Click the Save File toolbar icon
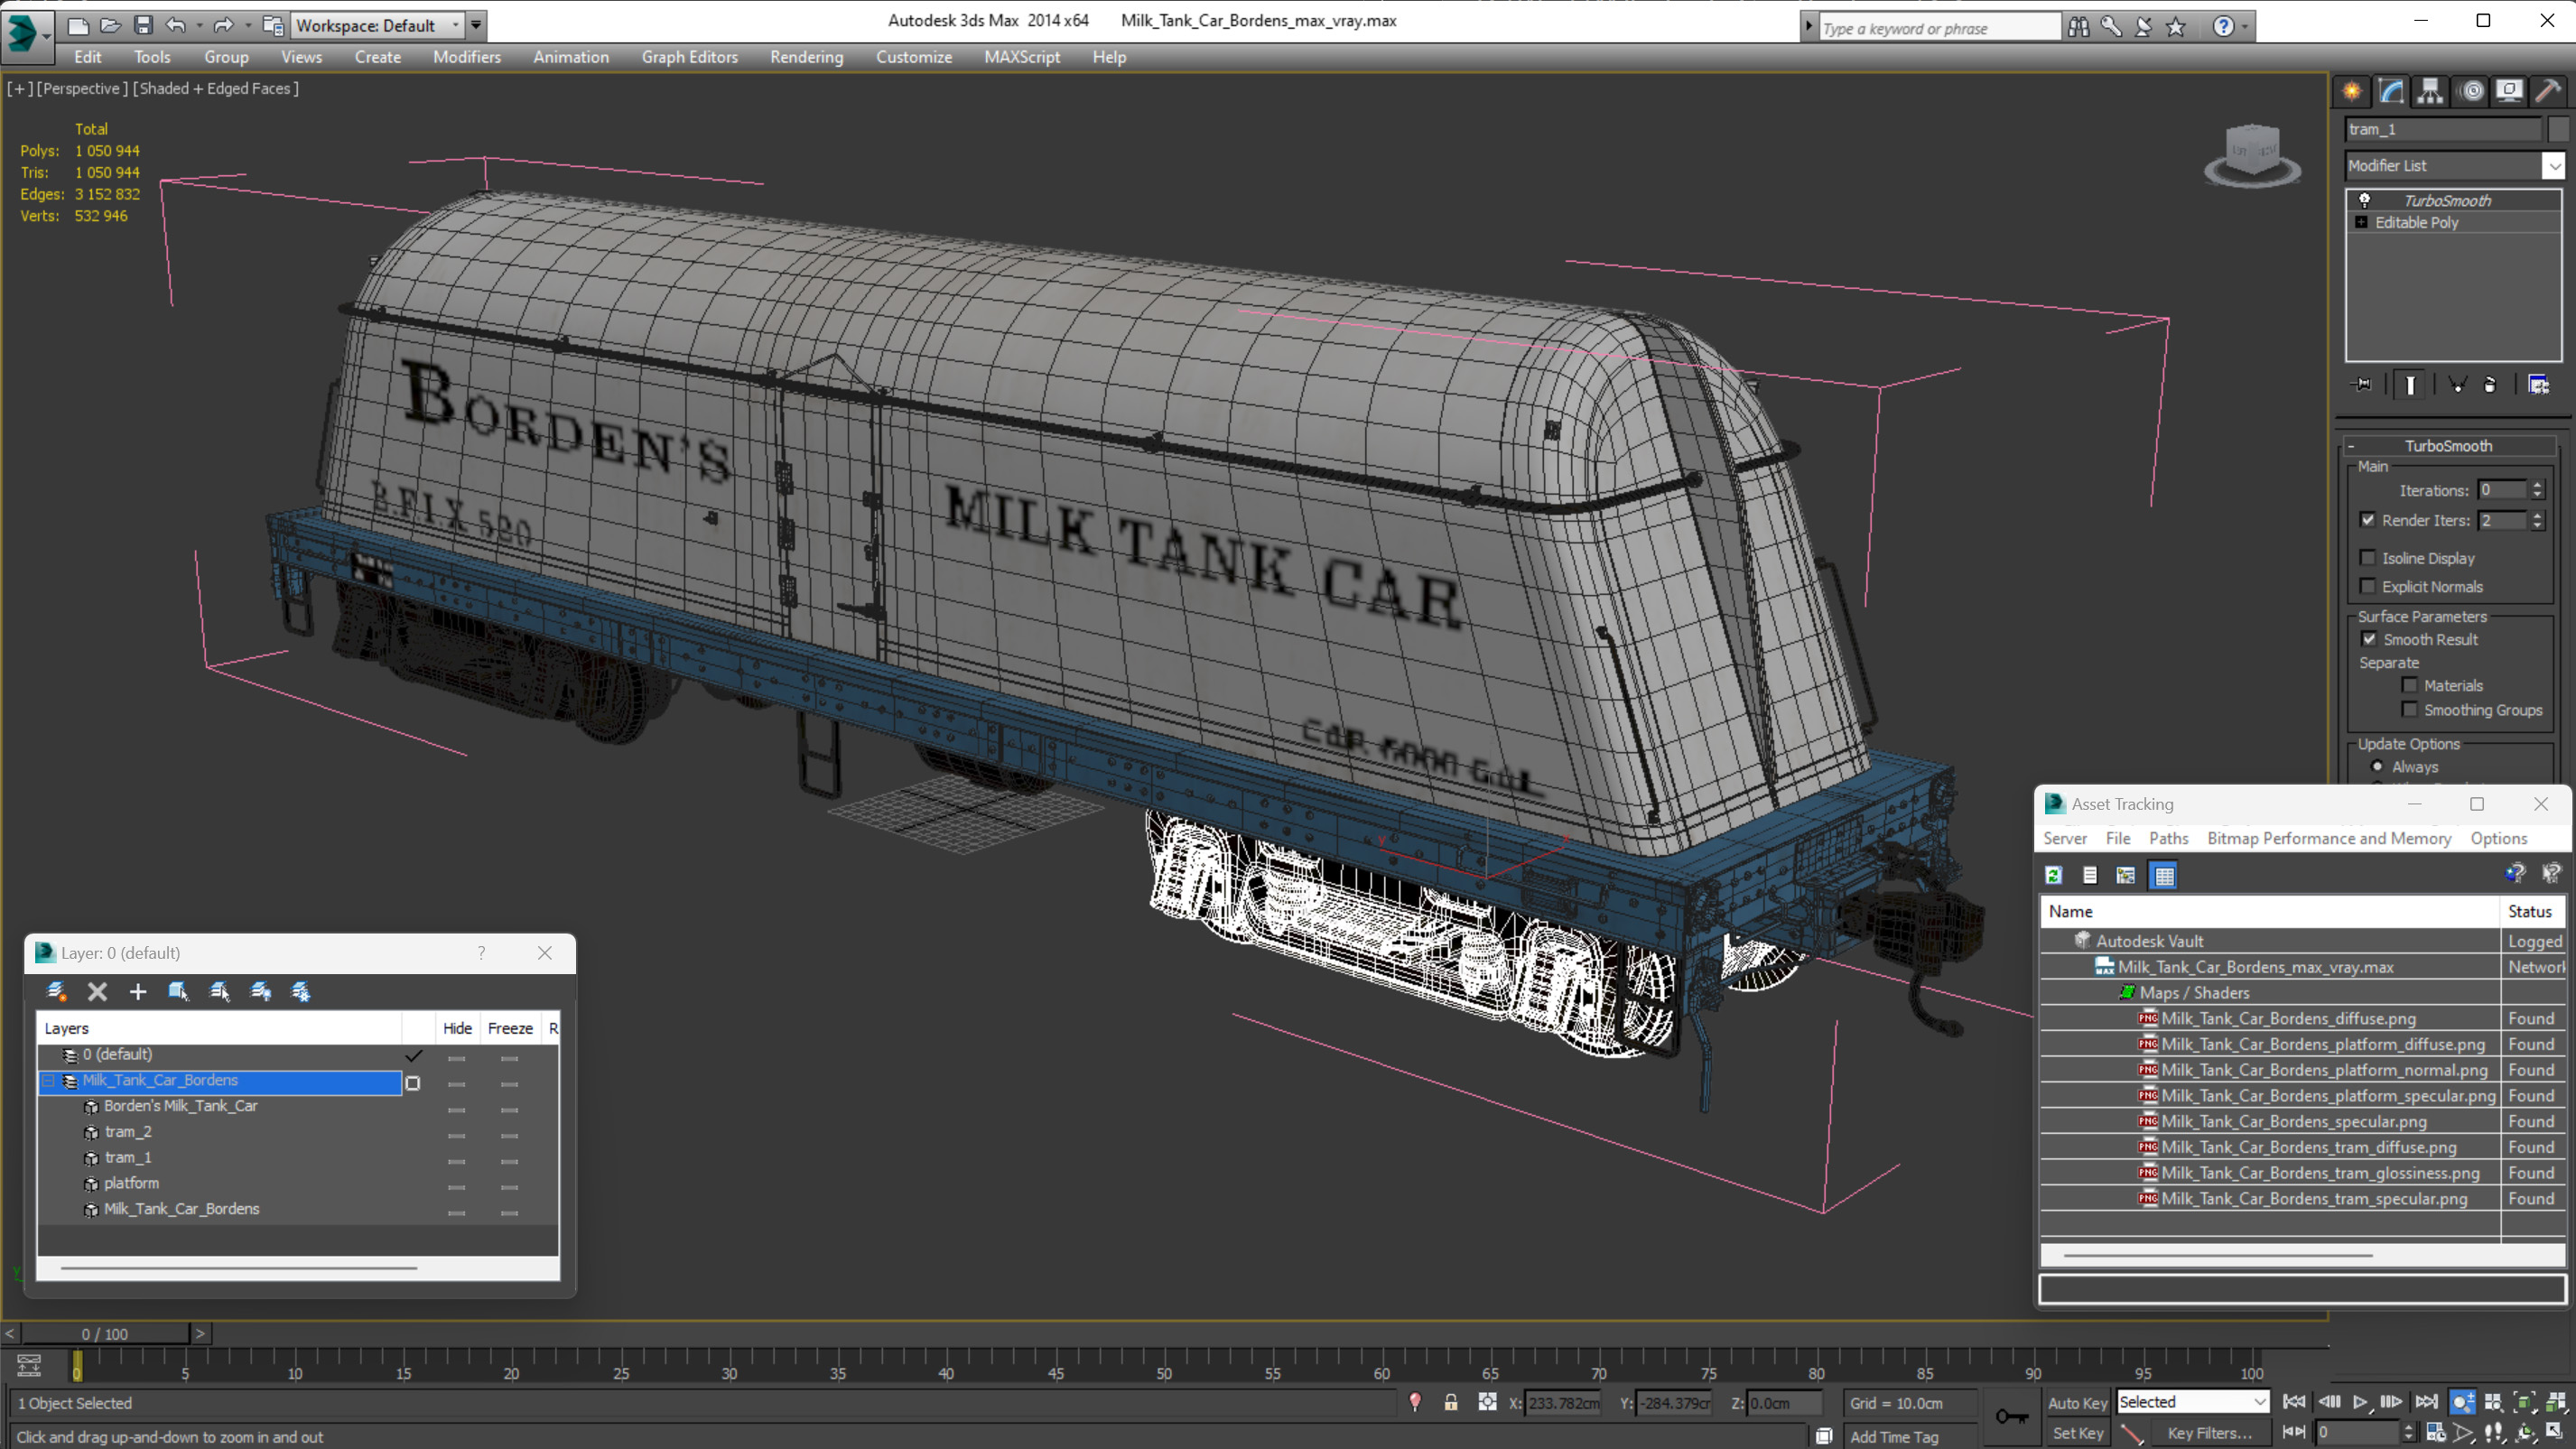Image resolution: width=2576 pixels, height=1449 pixels. click(143, 25)
